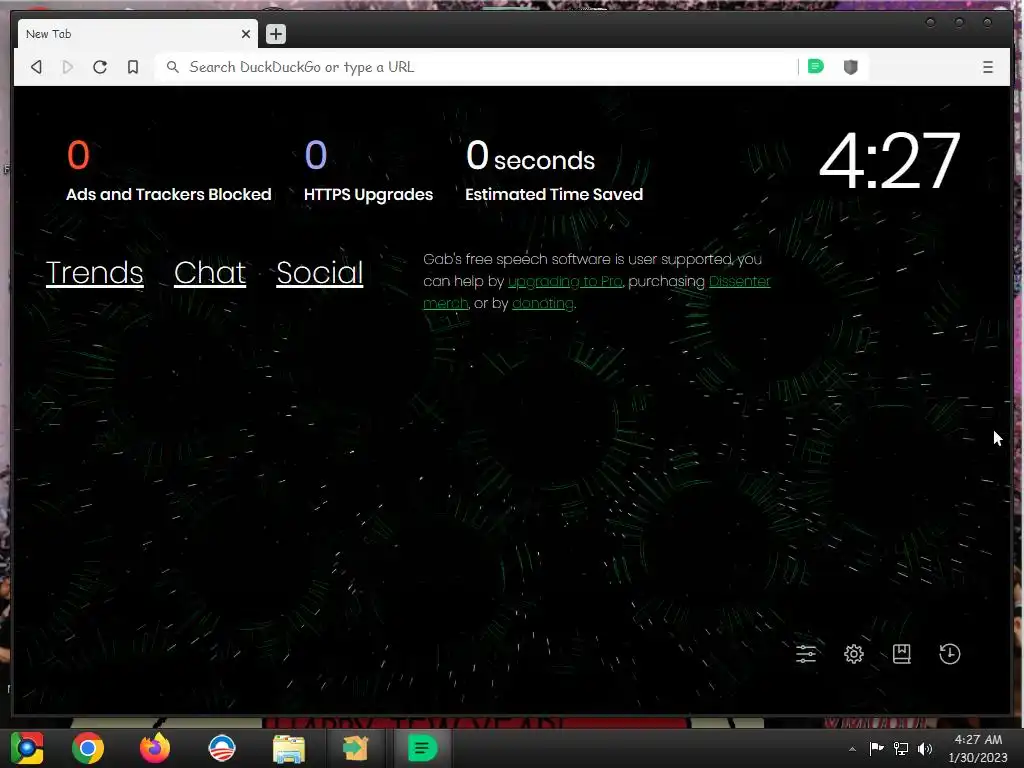Follow the donating link
Image resolution: width=1024 pixels, height=768 pixels.
(543, 304)
